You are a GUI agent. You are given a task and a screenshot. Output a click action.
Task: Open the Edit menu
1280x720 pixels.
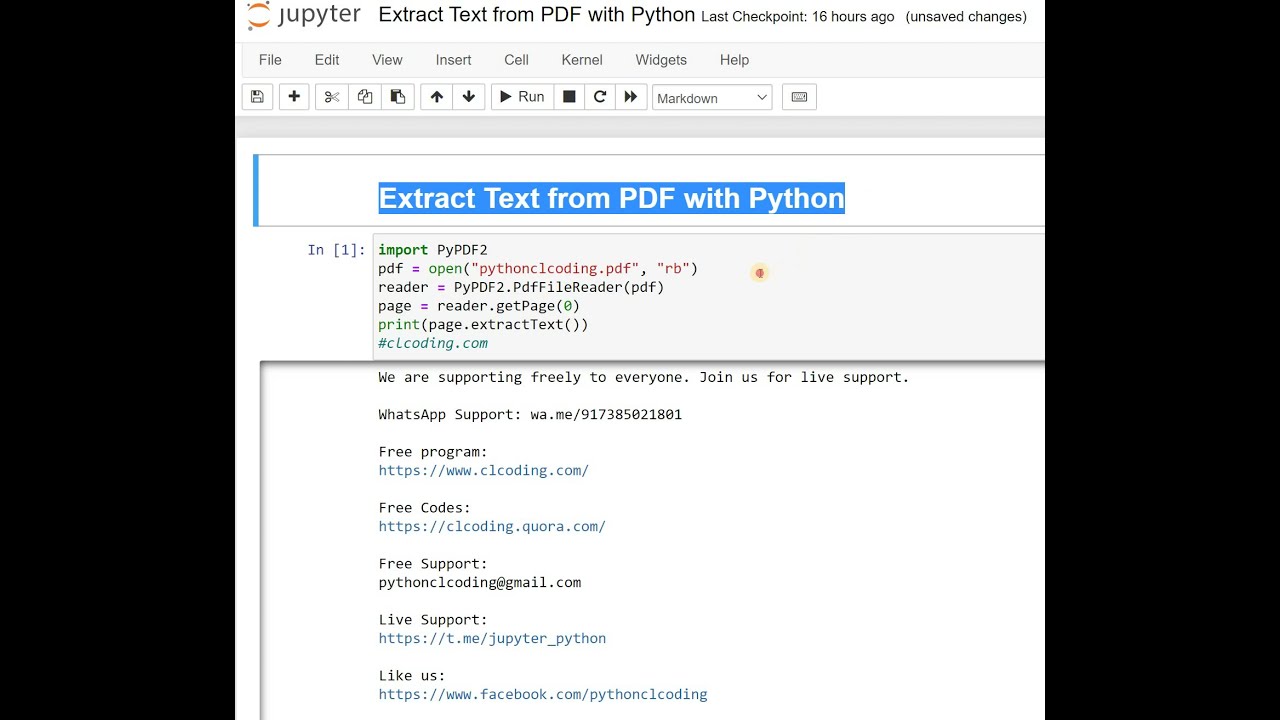(x=327, y=60)
